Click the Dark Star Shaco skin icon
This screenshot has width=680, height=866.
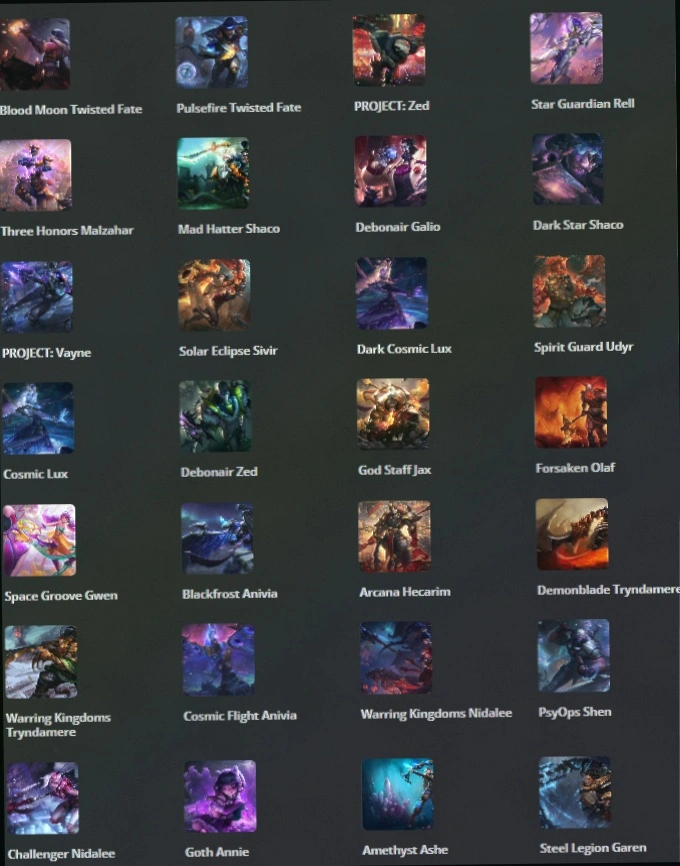568,169
